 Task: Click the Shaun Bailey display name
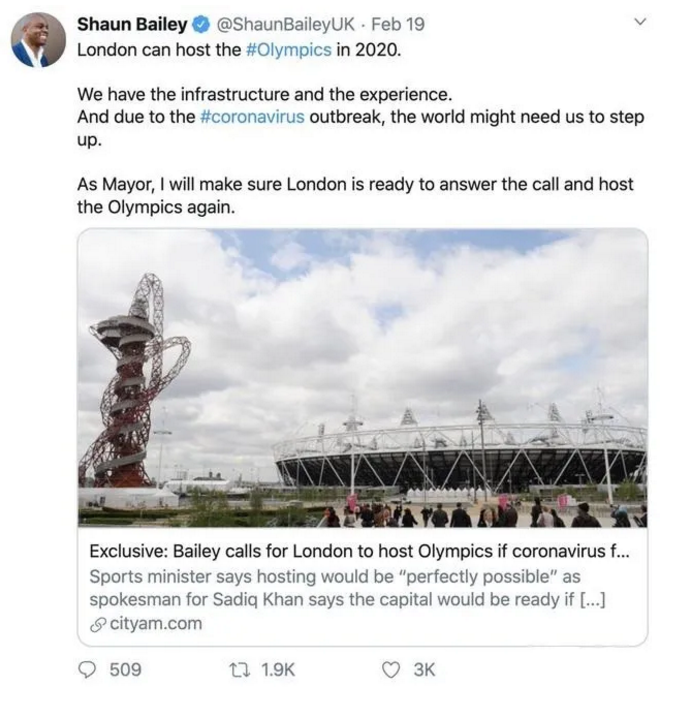click(132, 24)
